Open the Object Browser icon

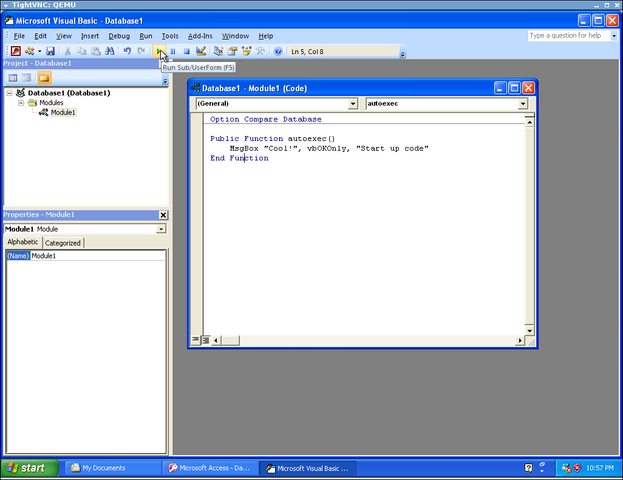[246, 51]
